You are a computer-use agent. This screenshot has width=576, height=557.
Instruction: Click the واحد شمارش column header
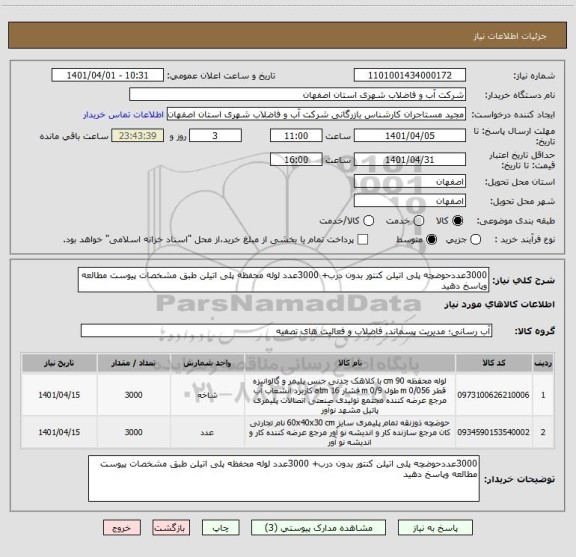[x=207, y=363]
